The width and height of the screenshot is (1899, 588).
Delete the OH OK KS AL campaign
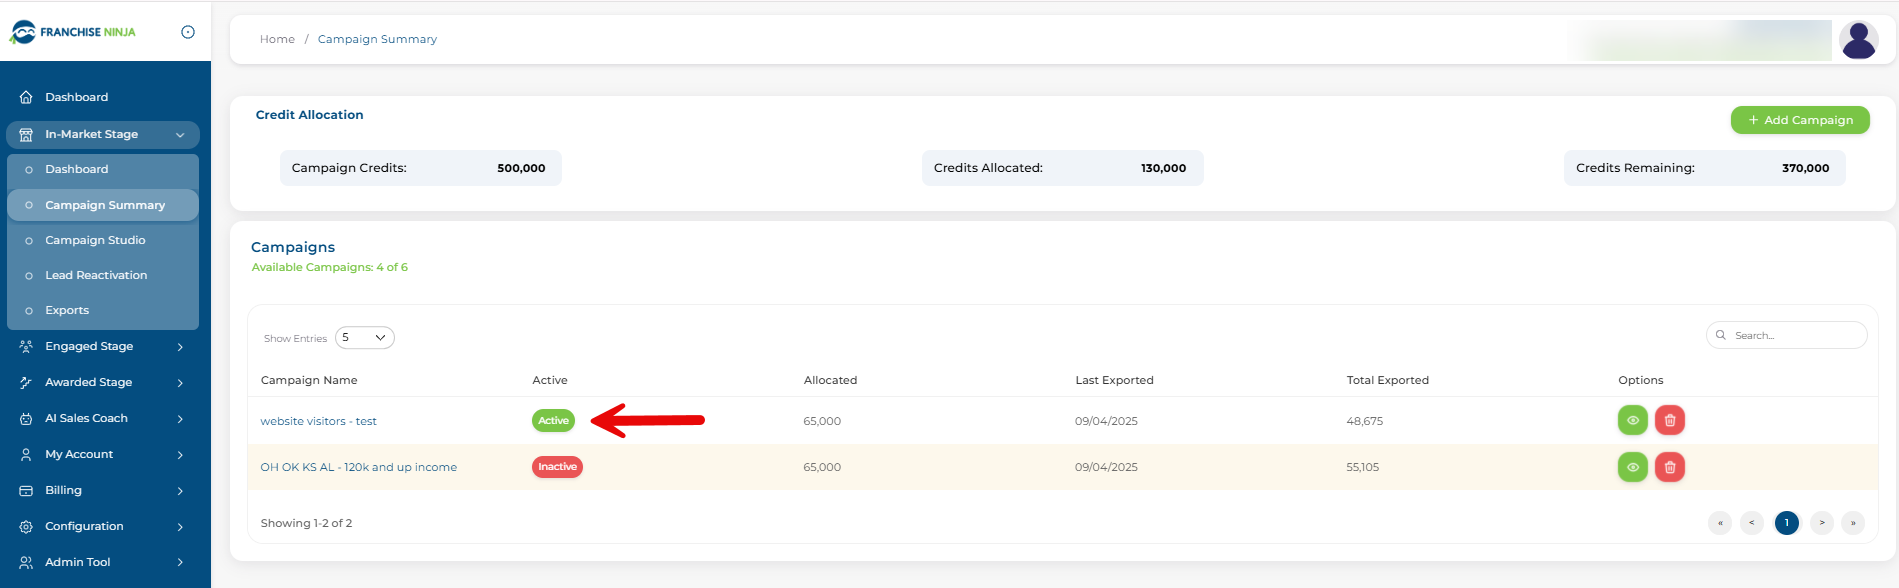[1669, 467]
